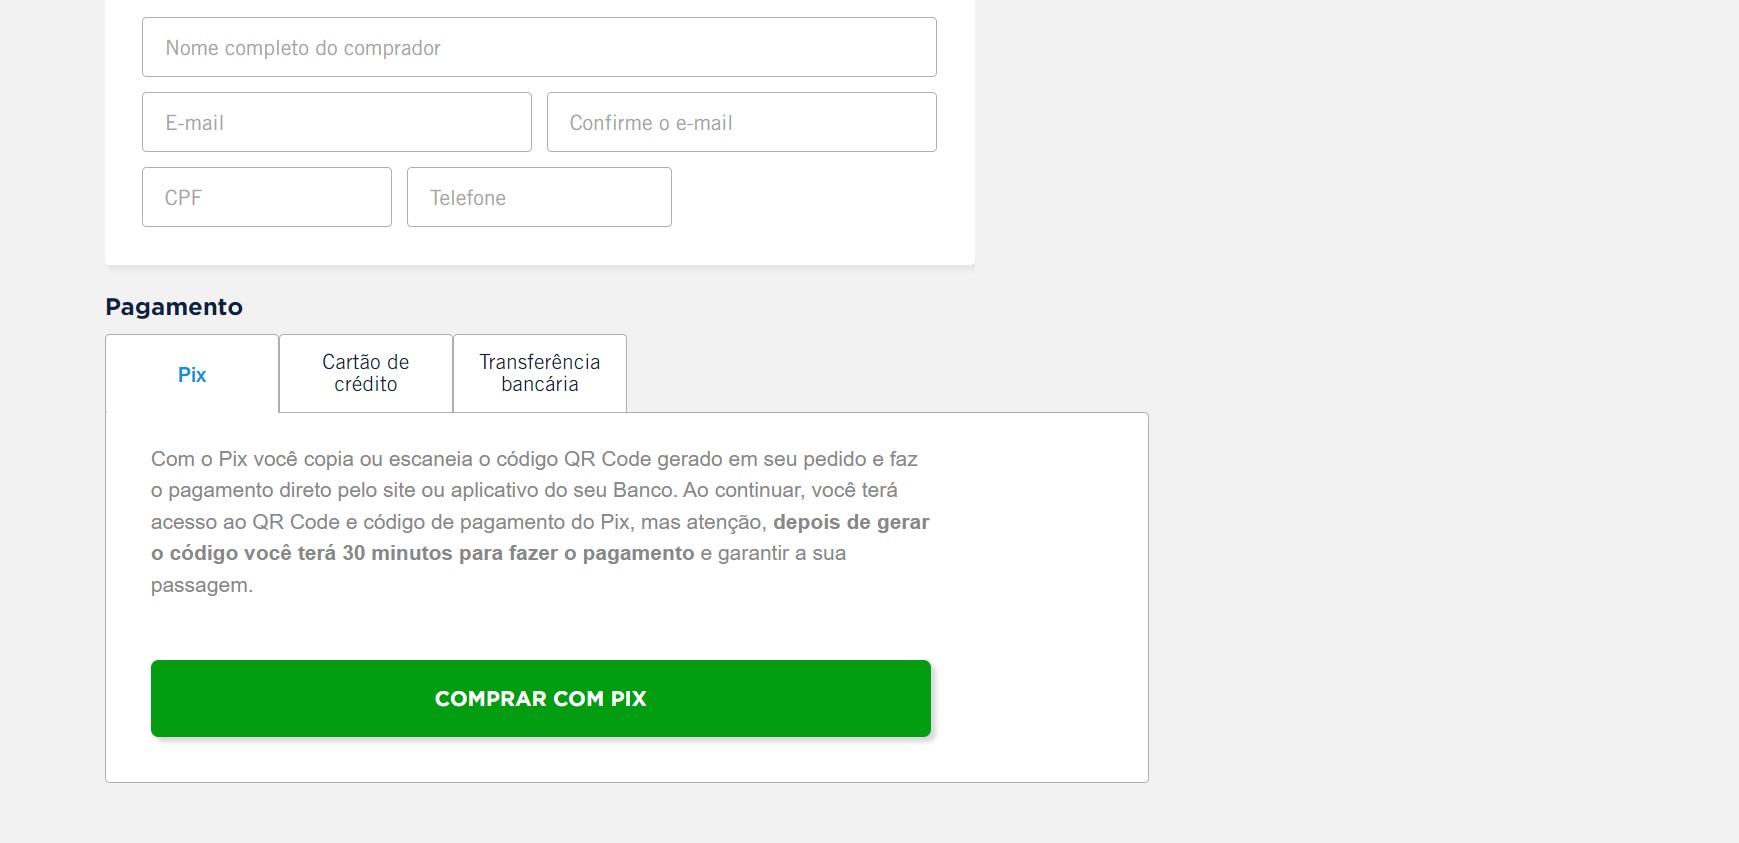Pick bank transfer payment option
Screen dimensions: 1739x843
click(x=540, y=373)
